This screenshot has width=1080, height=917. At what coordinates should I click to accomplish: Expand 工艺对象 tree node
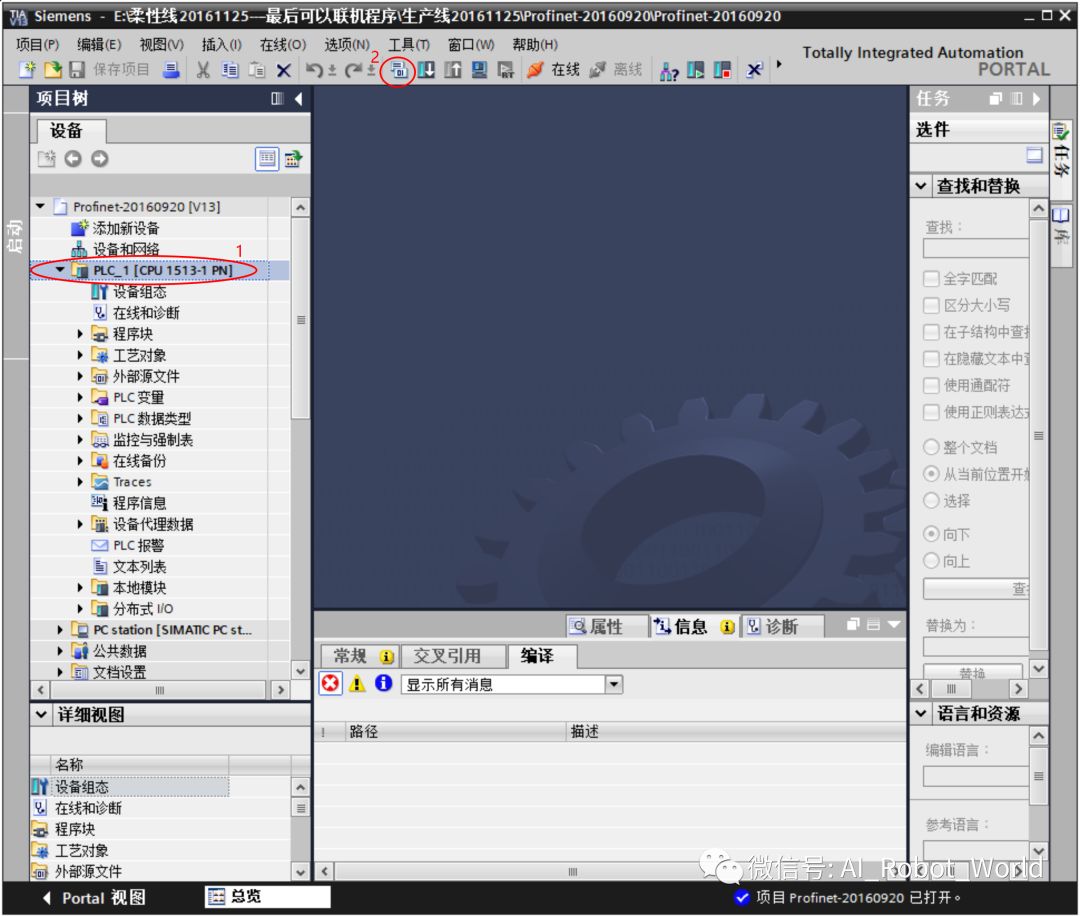tap(80, 356)
